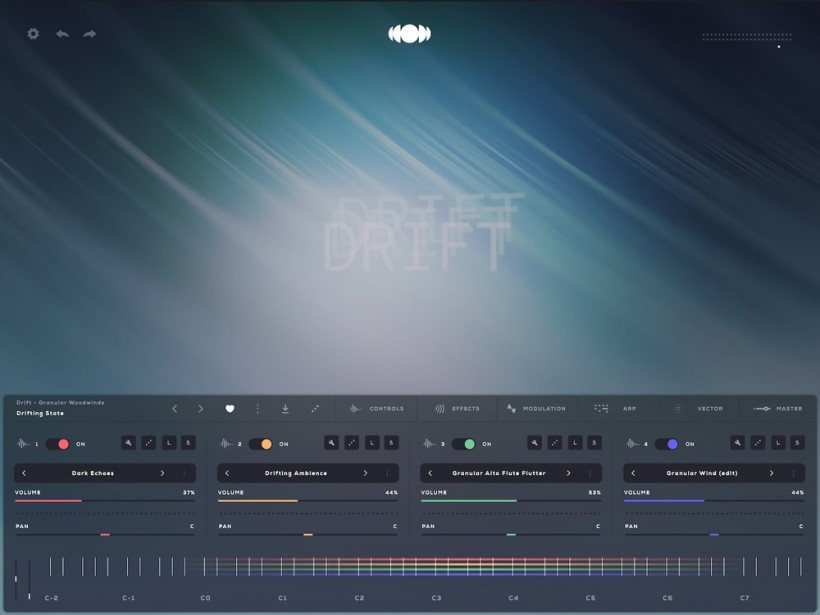Favorite the Drifting State preset
820x615 pixels.
pyautogui.click(x=230, y=408)
